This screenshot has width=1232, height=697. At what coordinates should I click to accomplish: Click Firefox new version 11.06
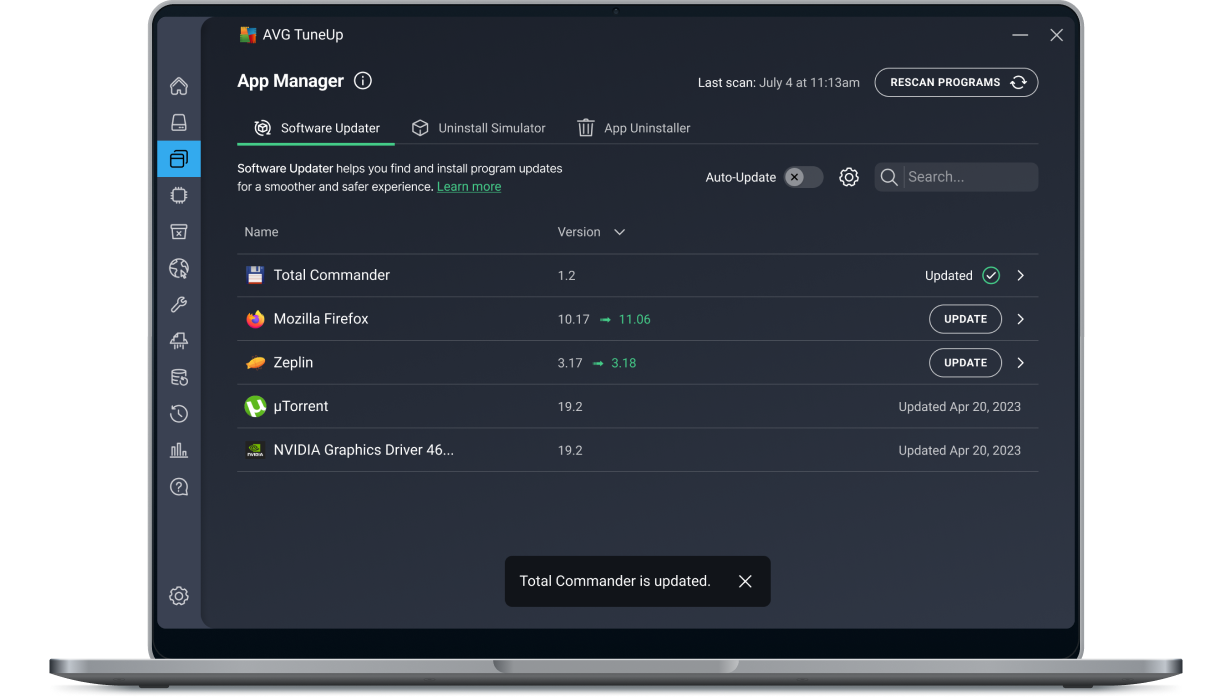pos(634,319)
